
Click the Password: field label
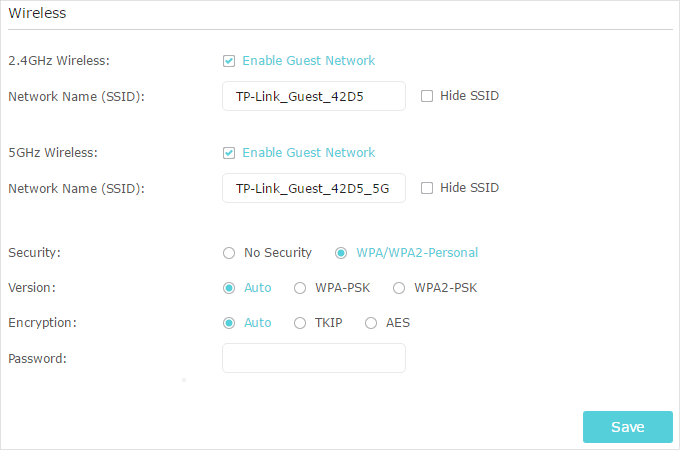[x=37, y=359]
